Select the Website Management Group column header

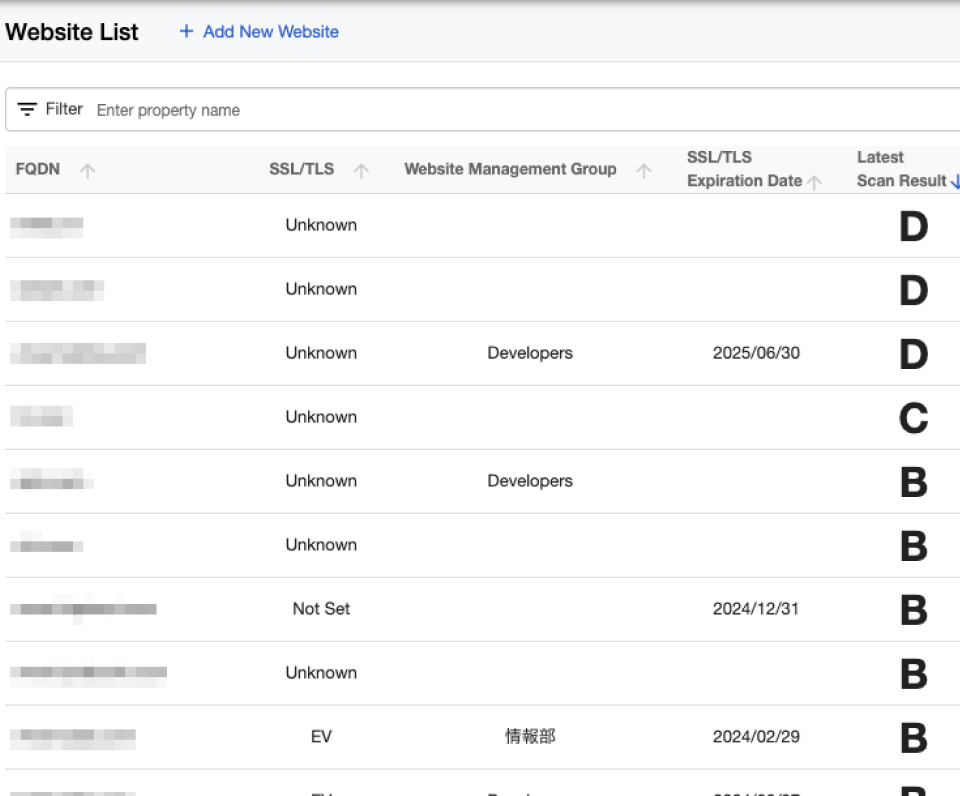click(x=510, y=170)
